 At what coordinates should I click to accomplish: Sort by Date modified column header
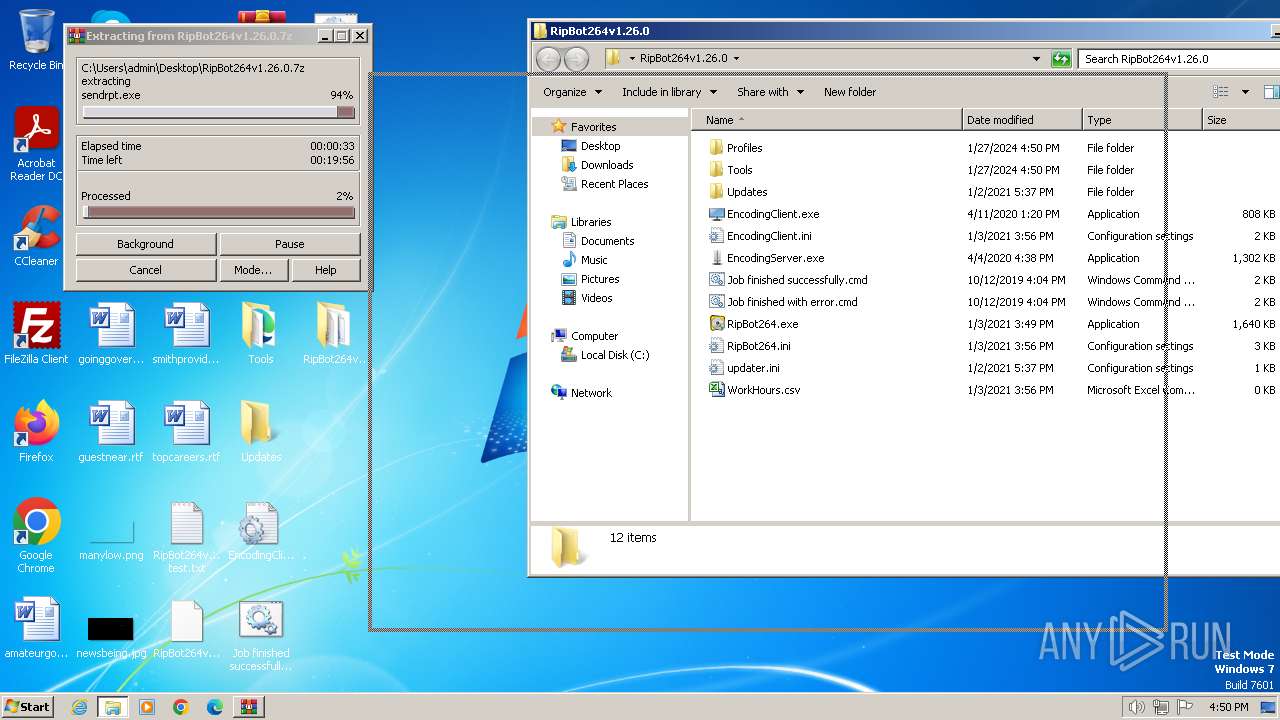pyautogui.click(x=1022, y=120)
